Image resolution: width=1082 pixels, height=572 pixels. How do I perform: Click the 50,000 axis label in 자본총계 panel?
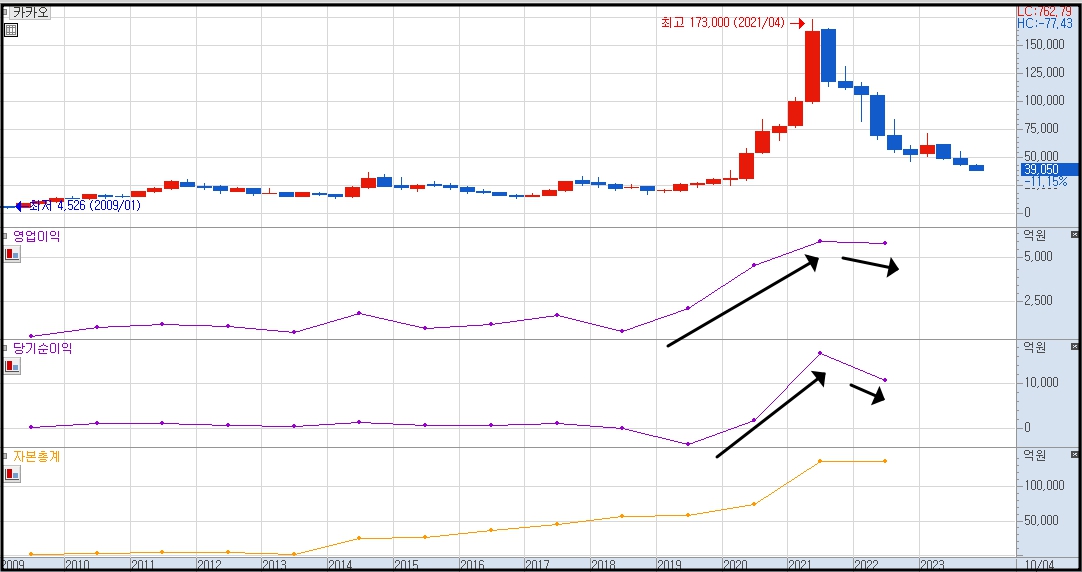(x=1043, y=520)
